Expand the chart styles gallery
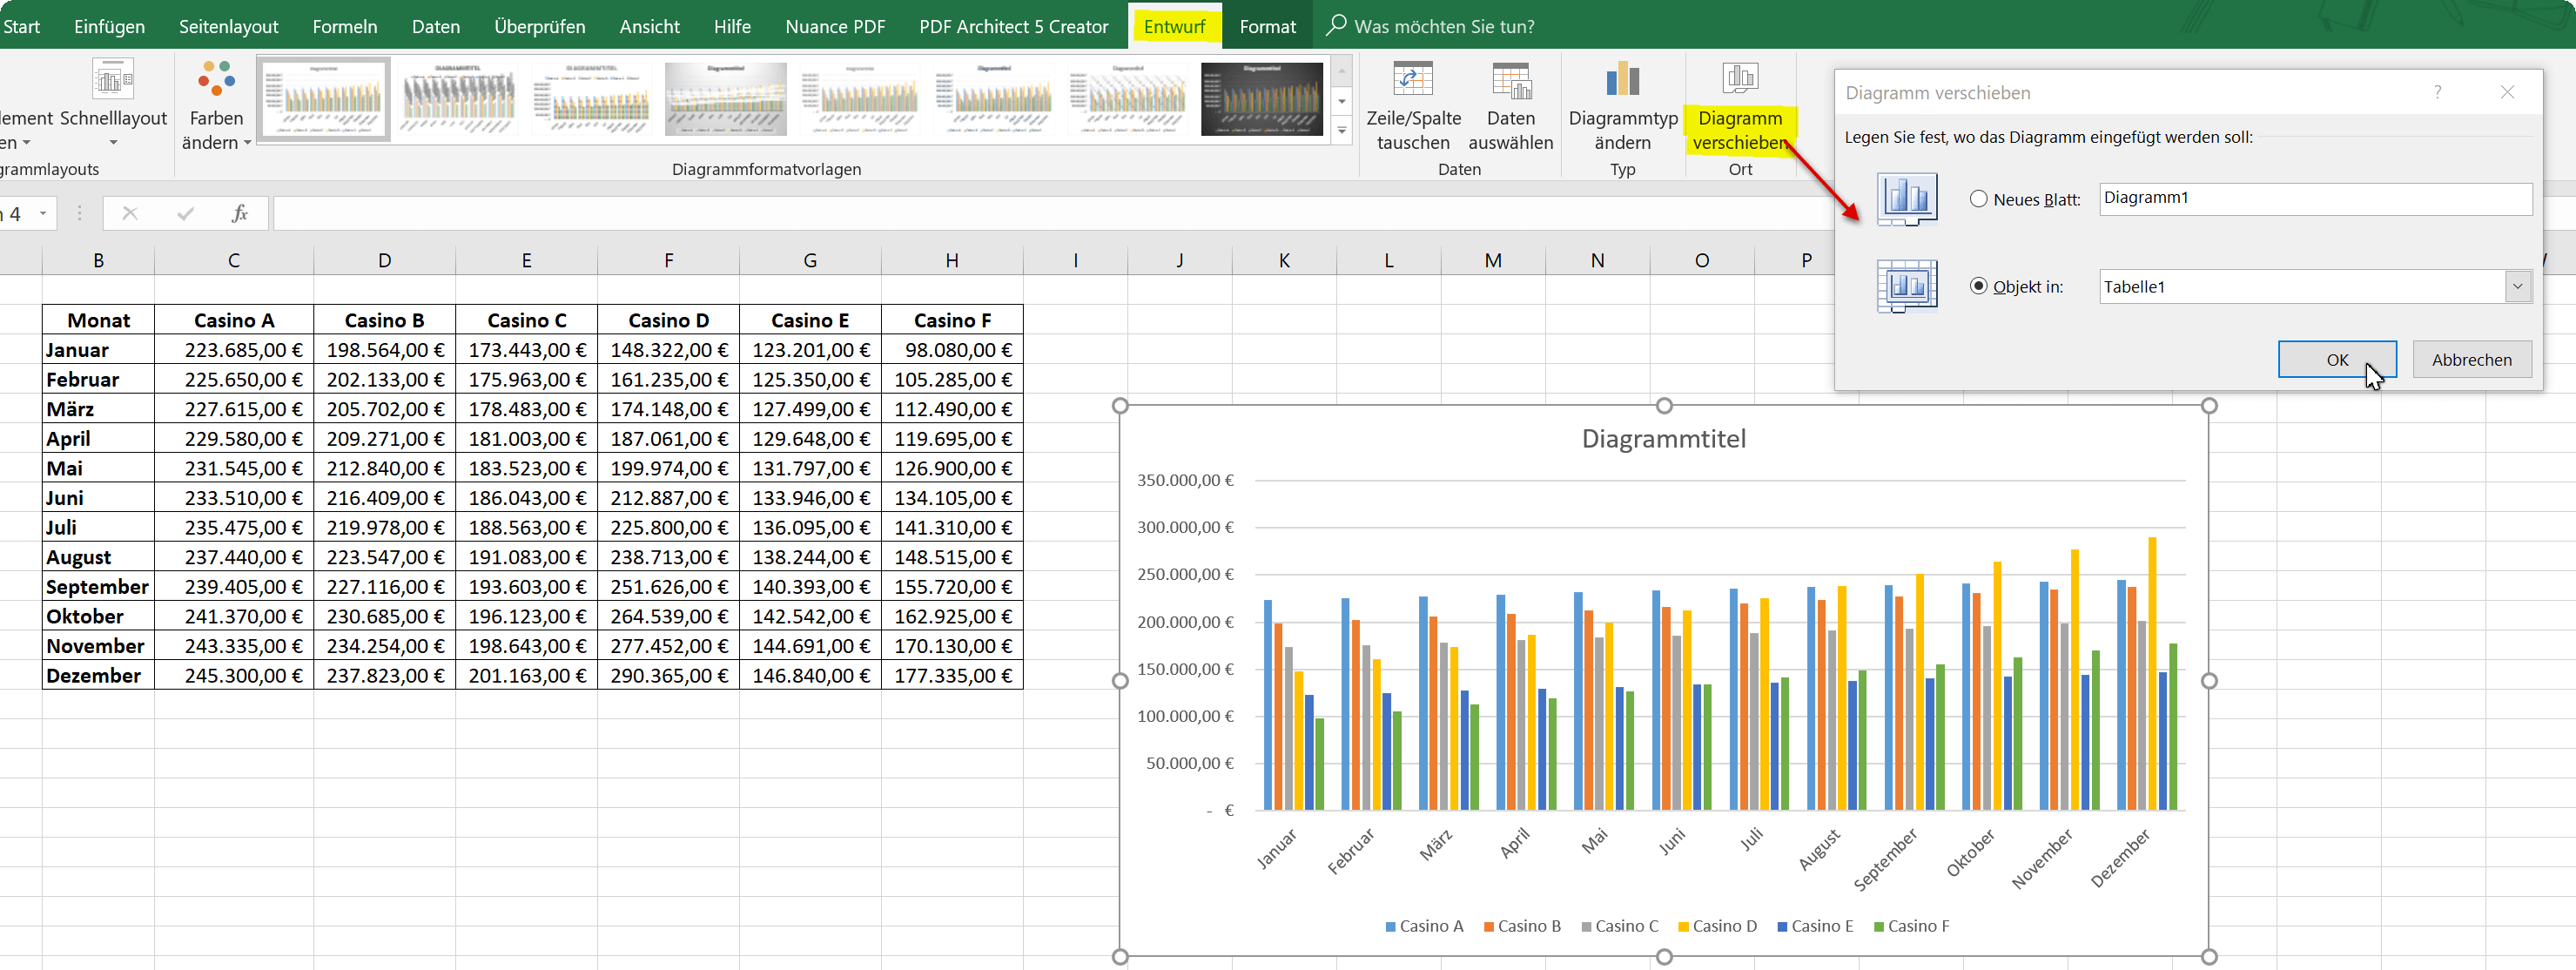Image resolution: width=2576 pixels, height=970 pixels. [1342, 131]
